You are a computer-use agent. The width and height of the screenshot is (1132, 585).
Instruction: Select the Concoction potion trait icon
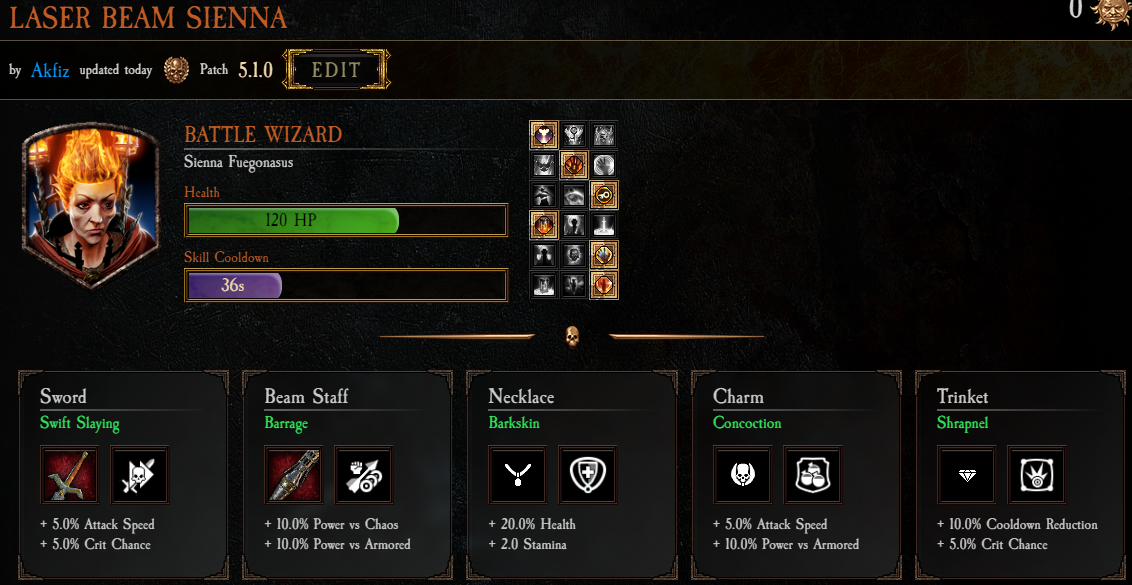(x=812, y=474)
